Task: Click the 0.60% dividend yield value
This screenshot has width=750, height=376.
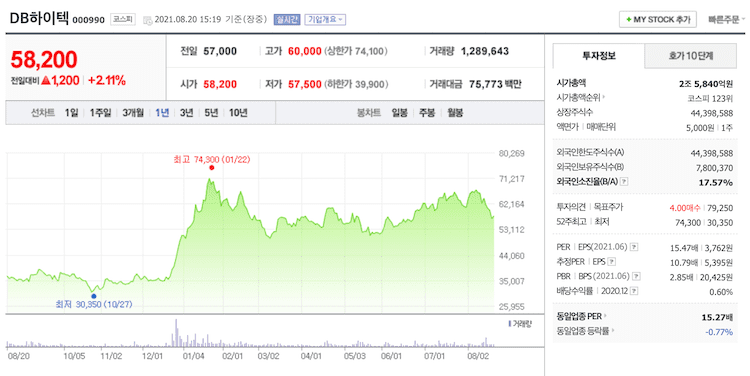Action: [x=721, y=292]
